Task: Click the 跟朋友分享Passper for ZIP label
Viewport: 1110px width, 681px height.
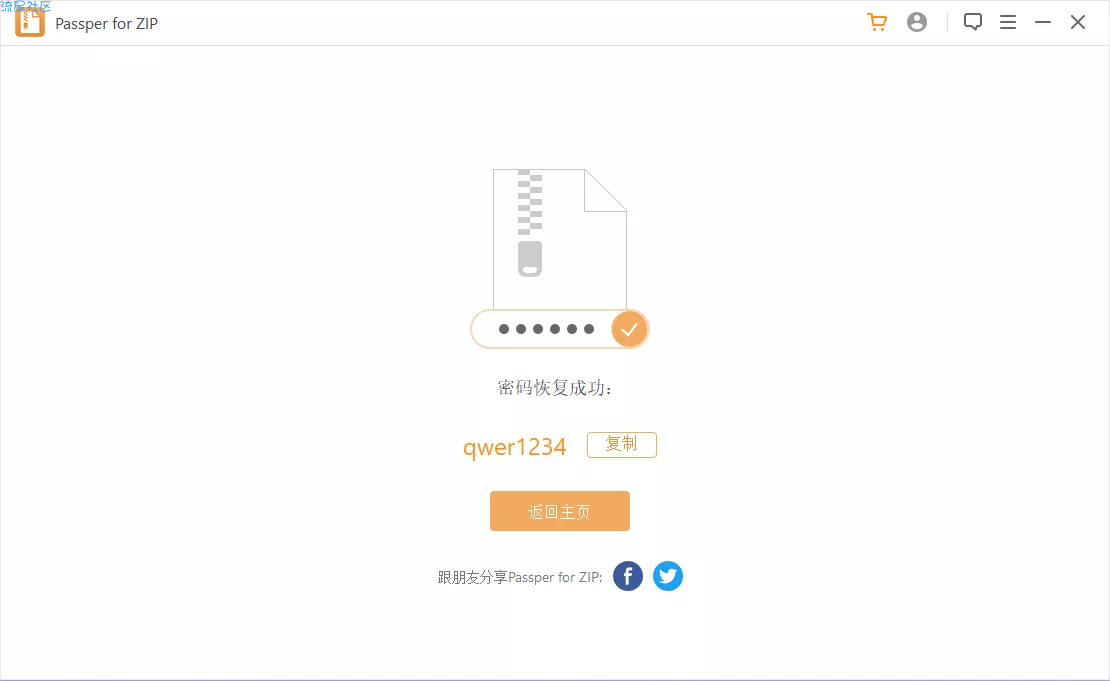Action: pyautogui.click(x=520, y=577)
